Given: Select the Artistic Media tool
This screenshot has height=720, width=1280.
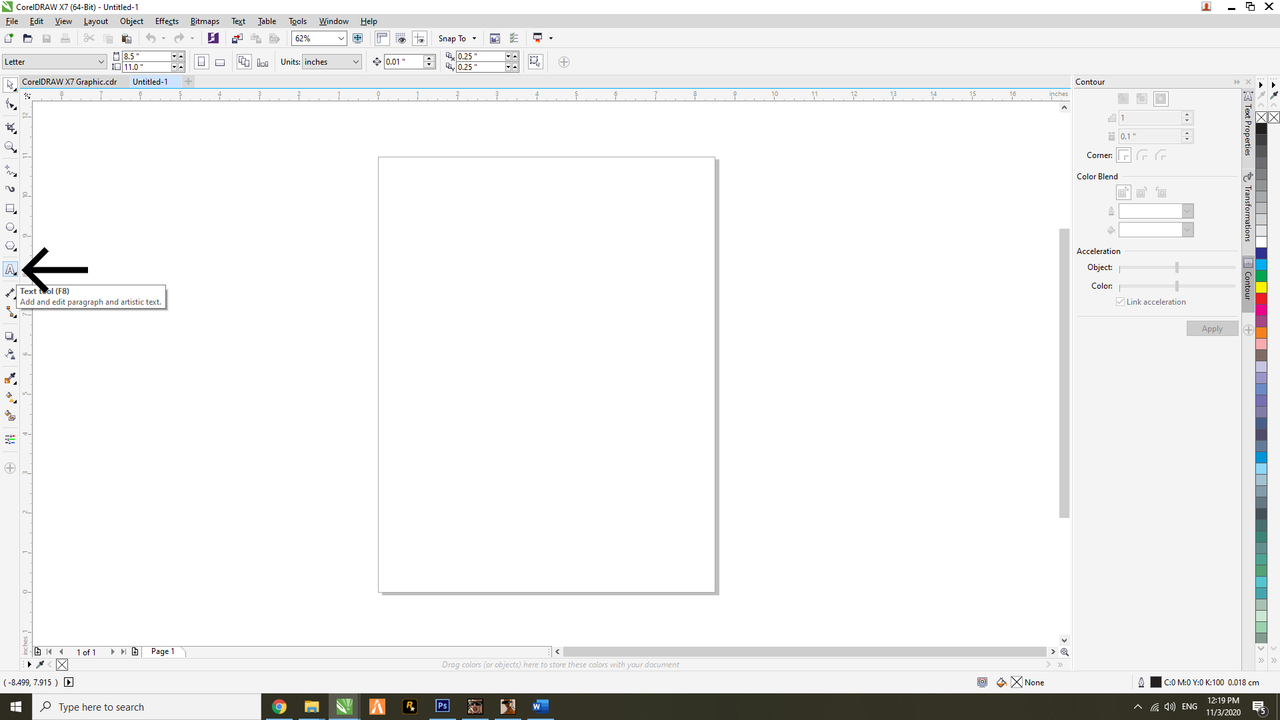Looking at the screenshot, I should point(10,189).
